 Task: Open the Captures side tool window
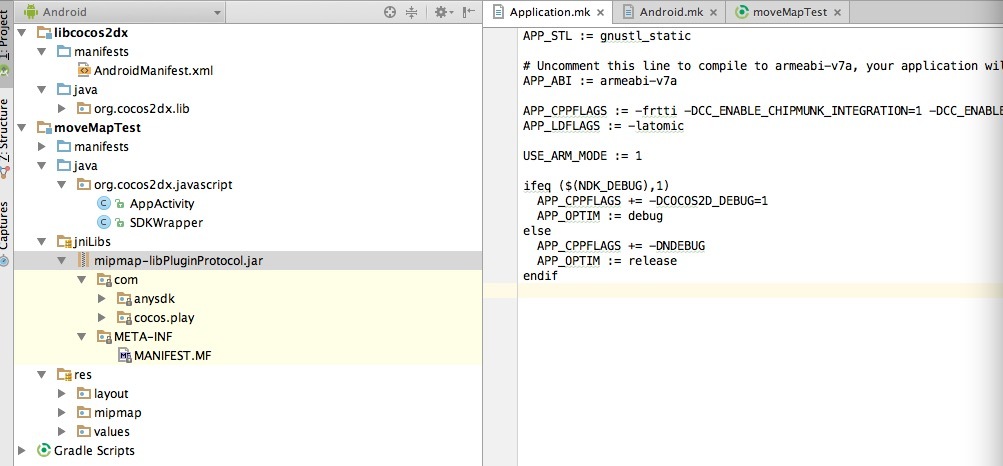click(5, 232)
